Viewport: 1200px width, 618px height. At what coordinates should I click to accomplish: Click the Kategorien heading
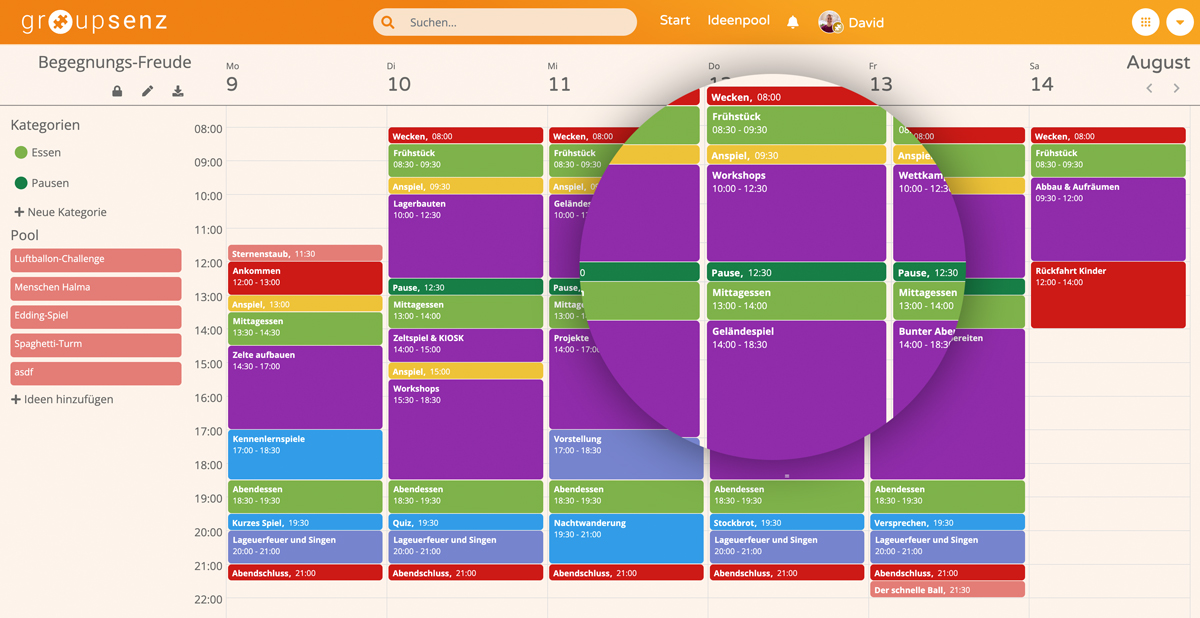(x=45, y=125)
